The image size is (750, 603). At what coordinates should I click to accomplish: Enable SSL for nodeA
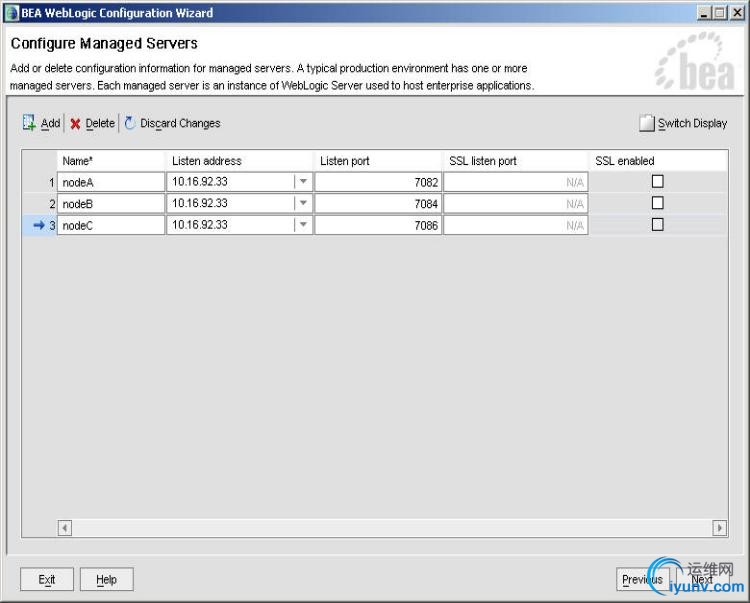click(658, 181)
